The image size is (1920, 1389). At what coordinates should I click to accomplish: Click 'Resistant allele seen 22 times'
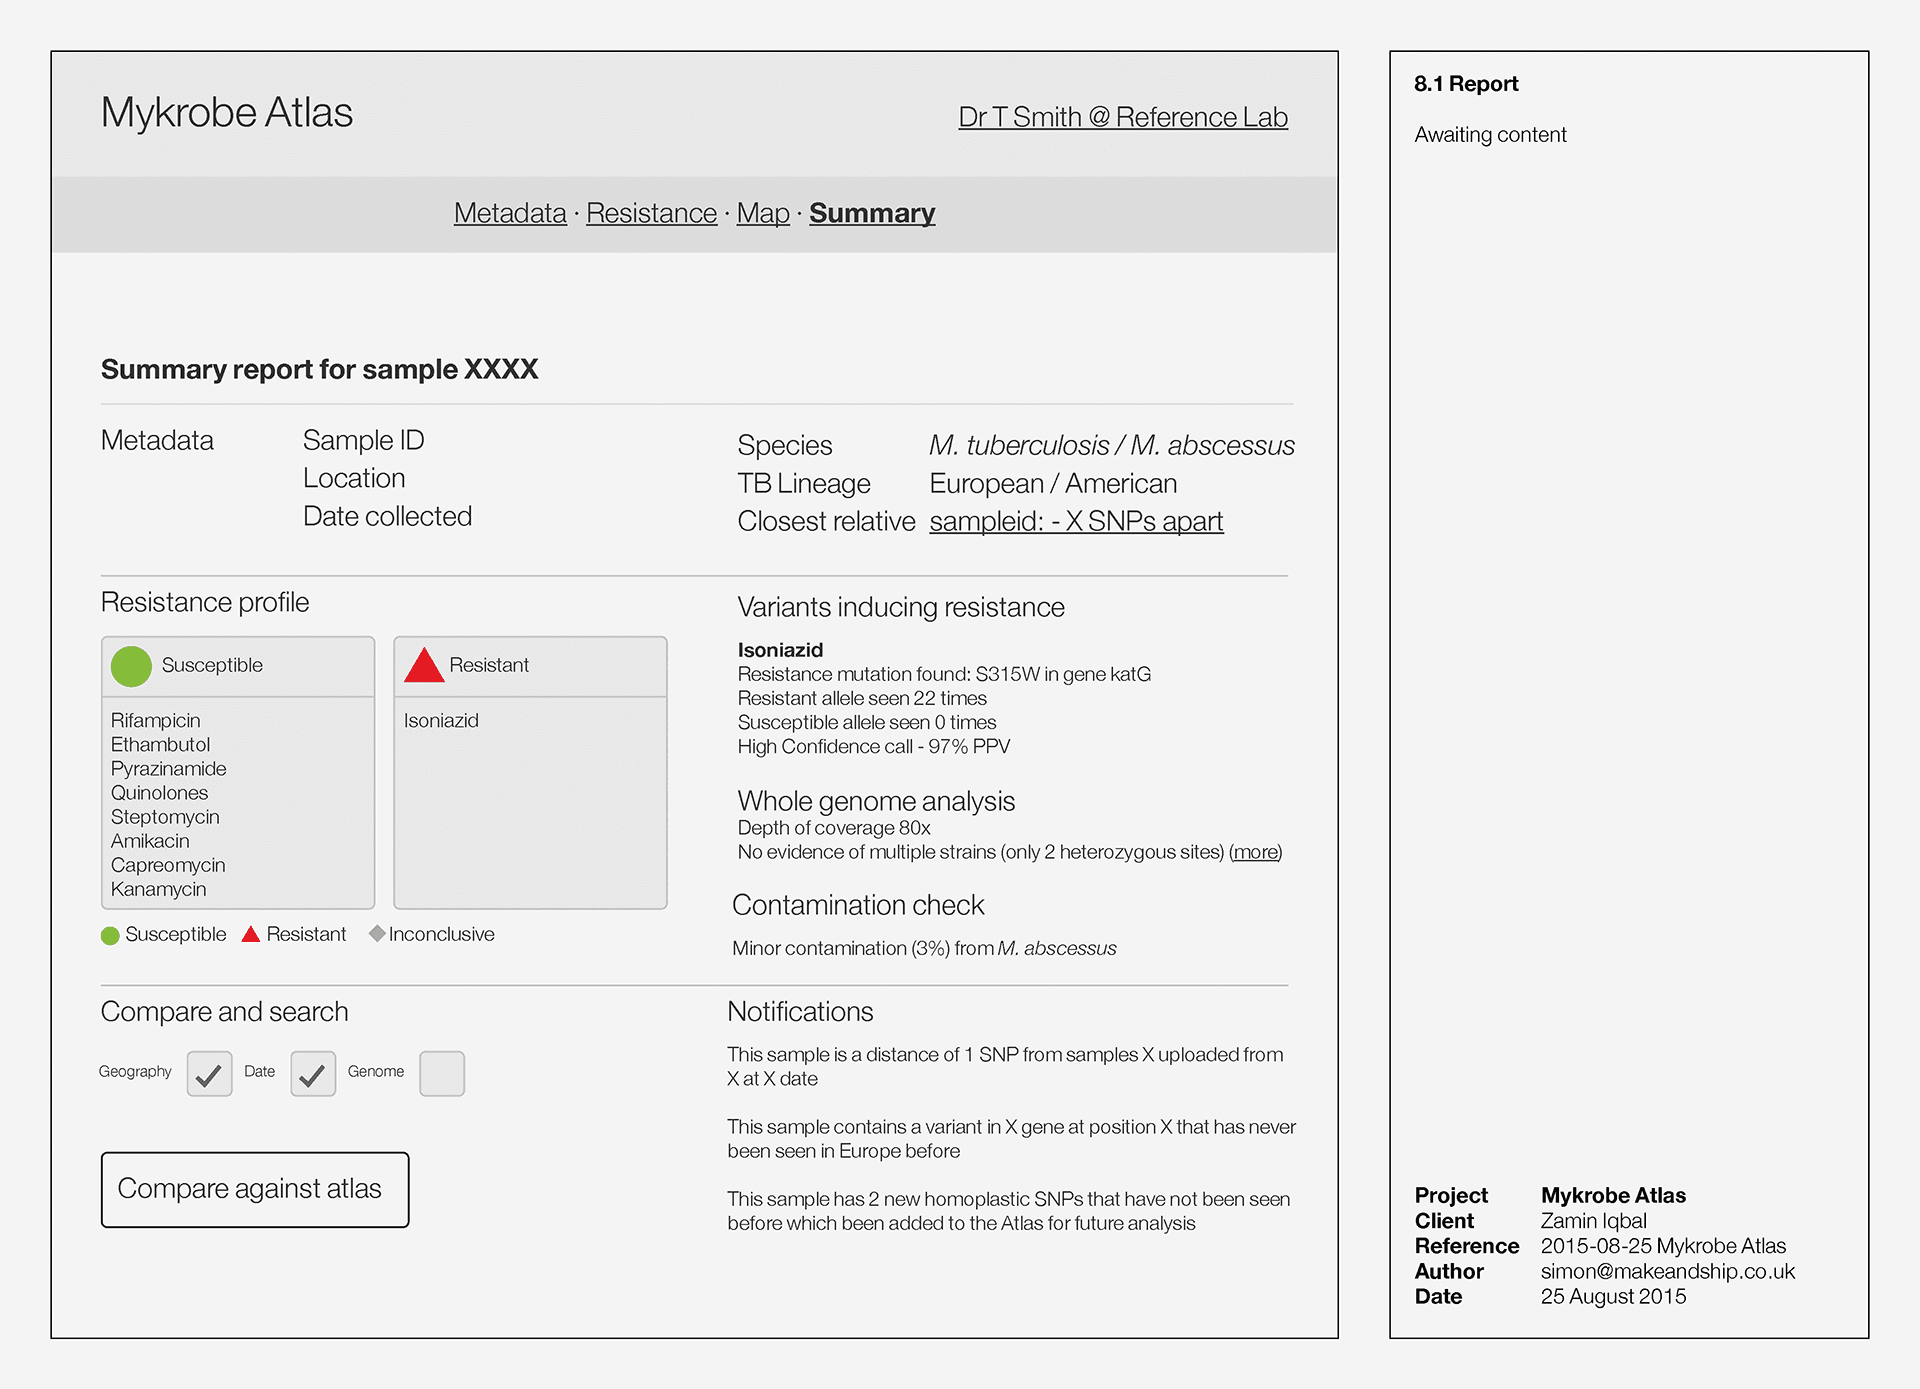862,698
